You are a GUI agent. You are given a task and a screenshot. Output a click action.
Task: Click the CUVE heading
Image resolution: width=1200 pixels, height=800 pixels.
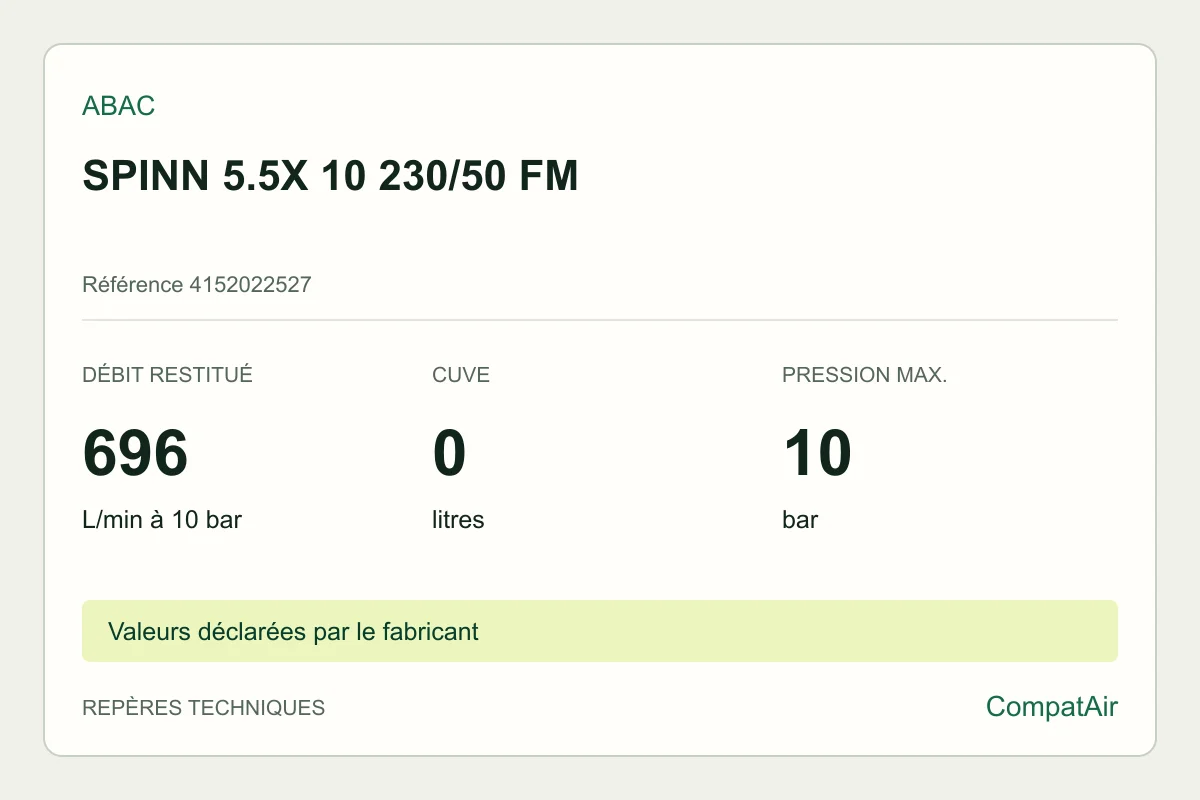coord(461,375)
